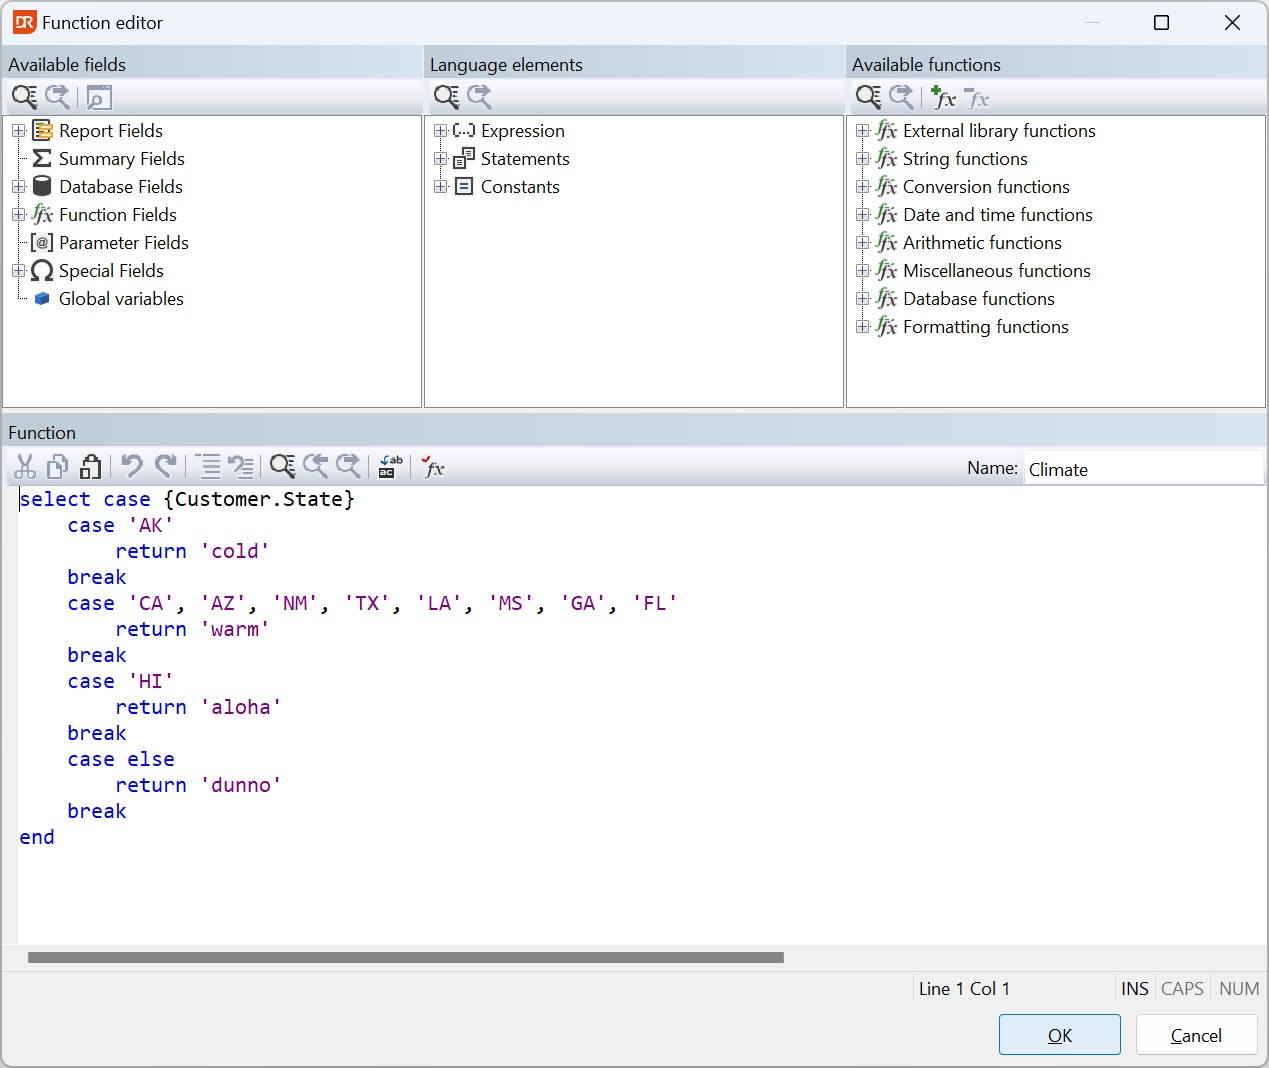
Task: Expand String functions node
Action: 862,159
